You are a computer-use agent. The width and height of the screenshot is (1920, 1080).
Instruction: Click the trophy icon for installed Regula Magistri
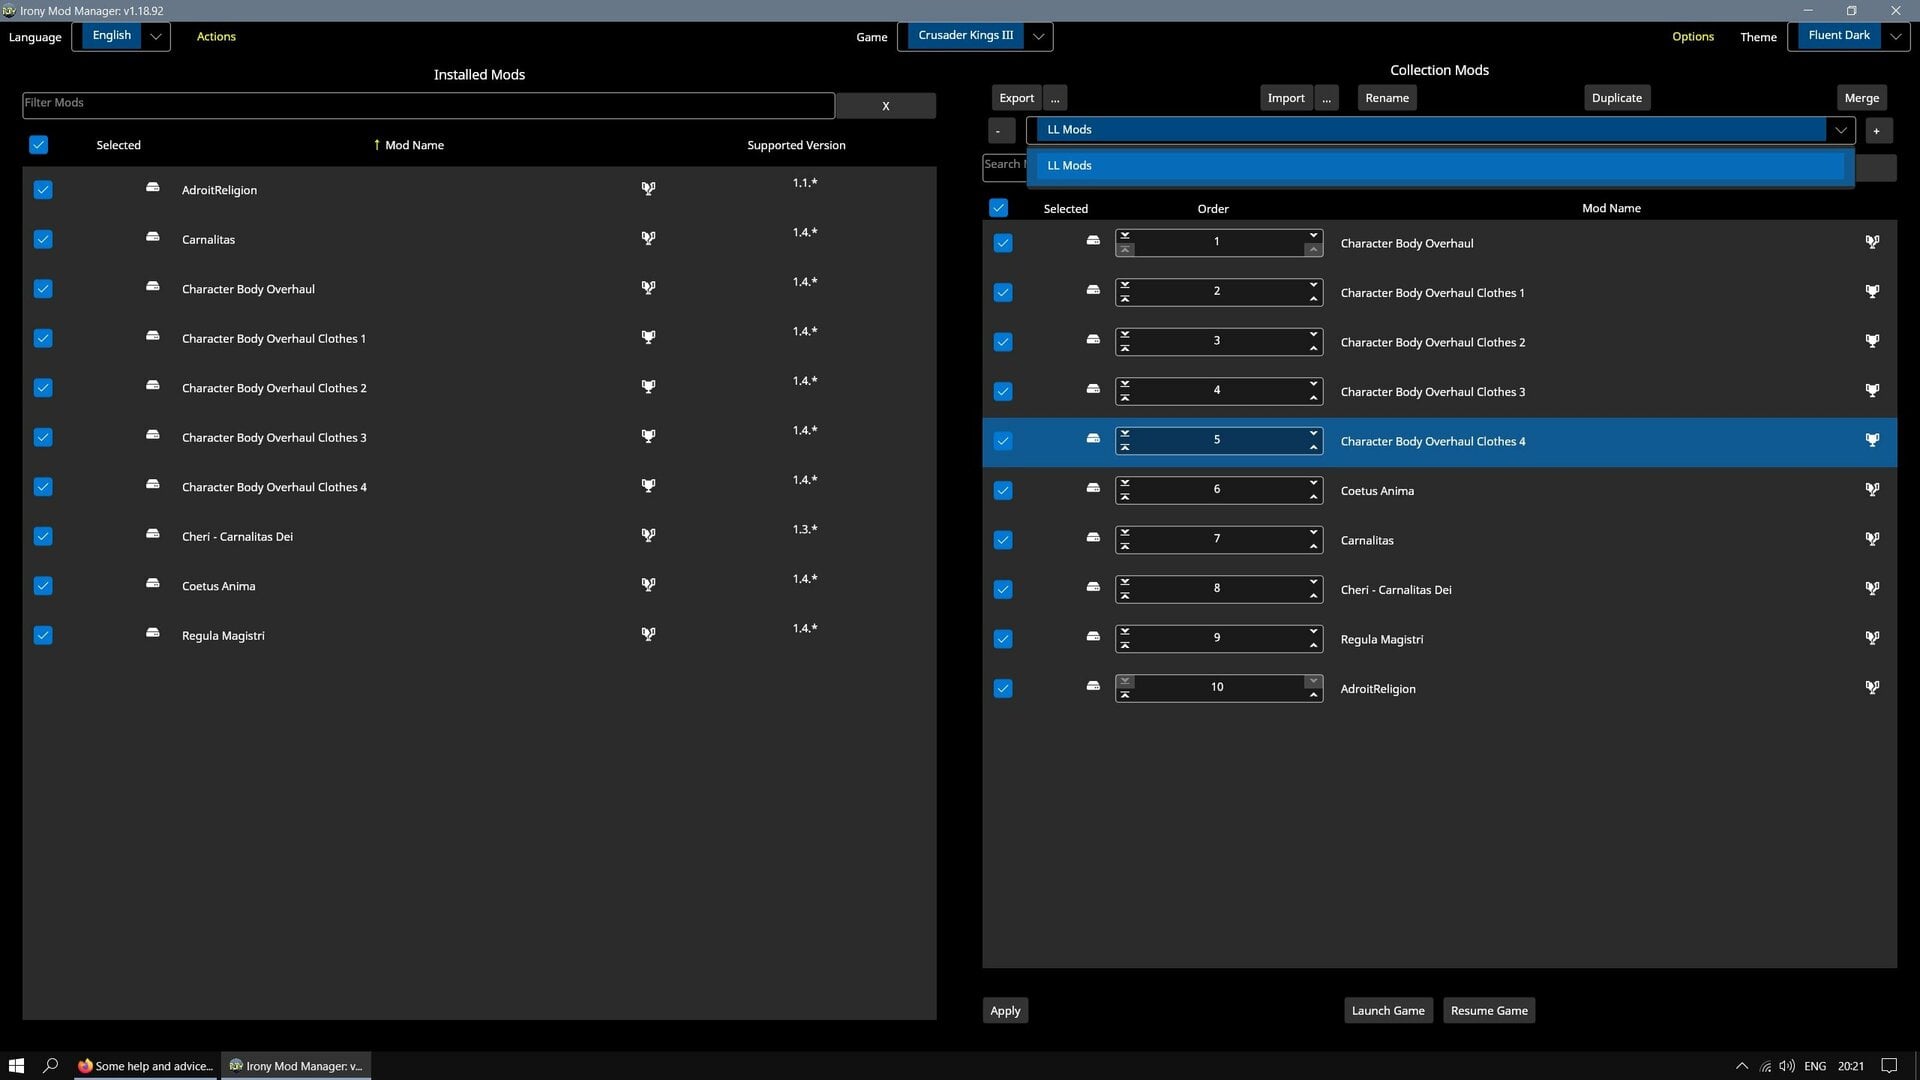click(x=648, y=634)
